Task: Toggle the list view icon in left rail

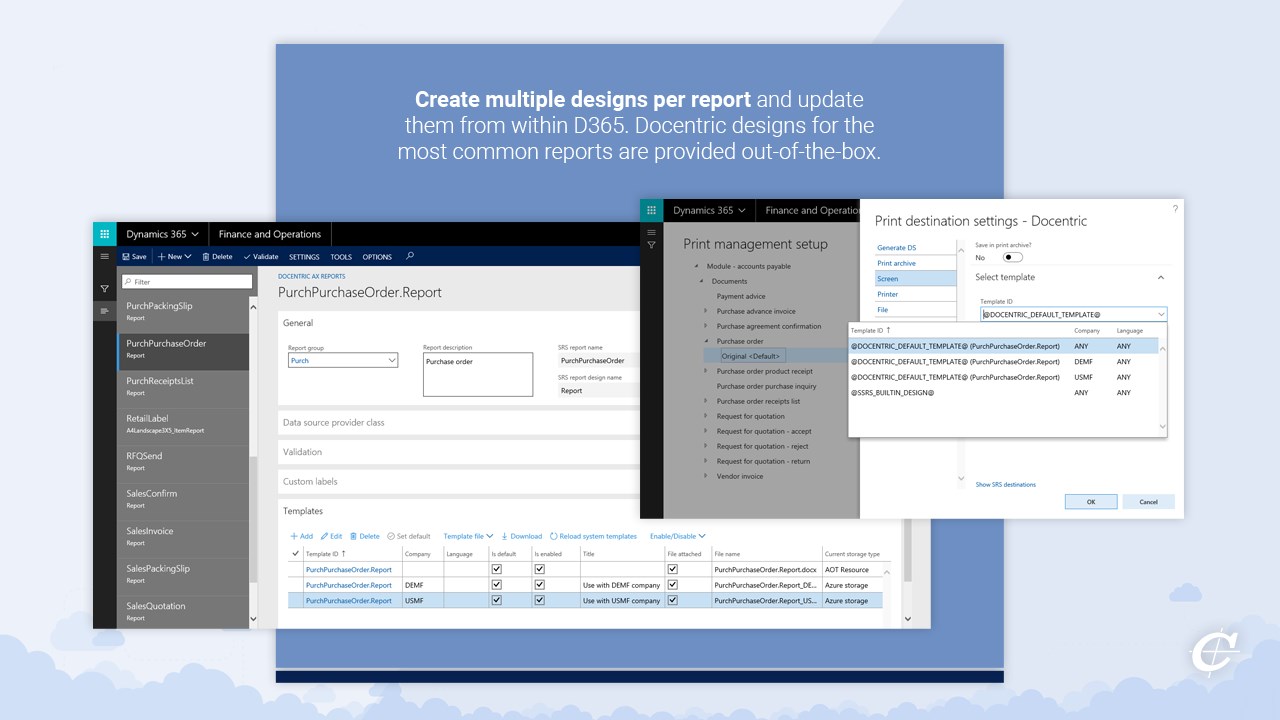Action: pyautogui.click(x=104, y=312)
